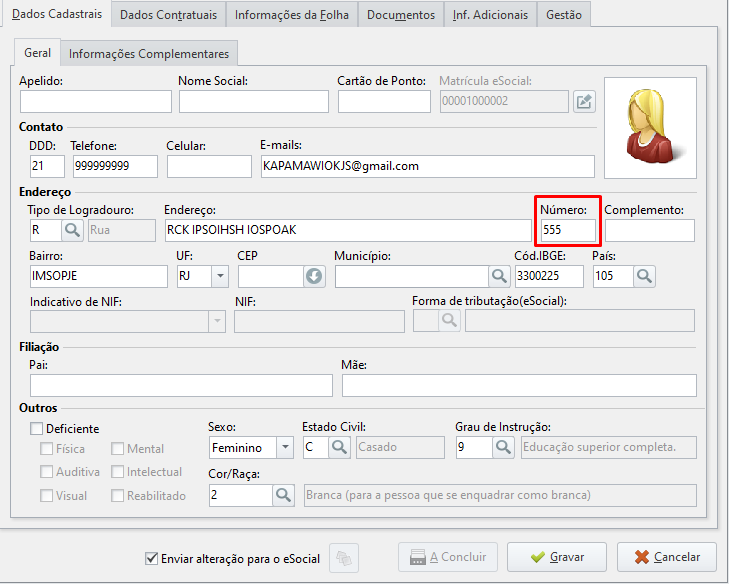Click the E-mails field
Image resolution: width=729 pixels, height=584 pixels.
tap(428, 166)
